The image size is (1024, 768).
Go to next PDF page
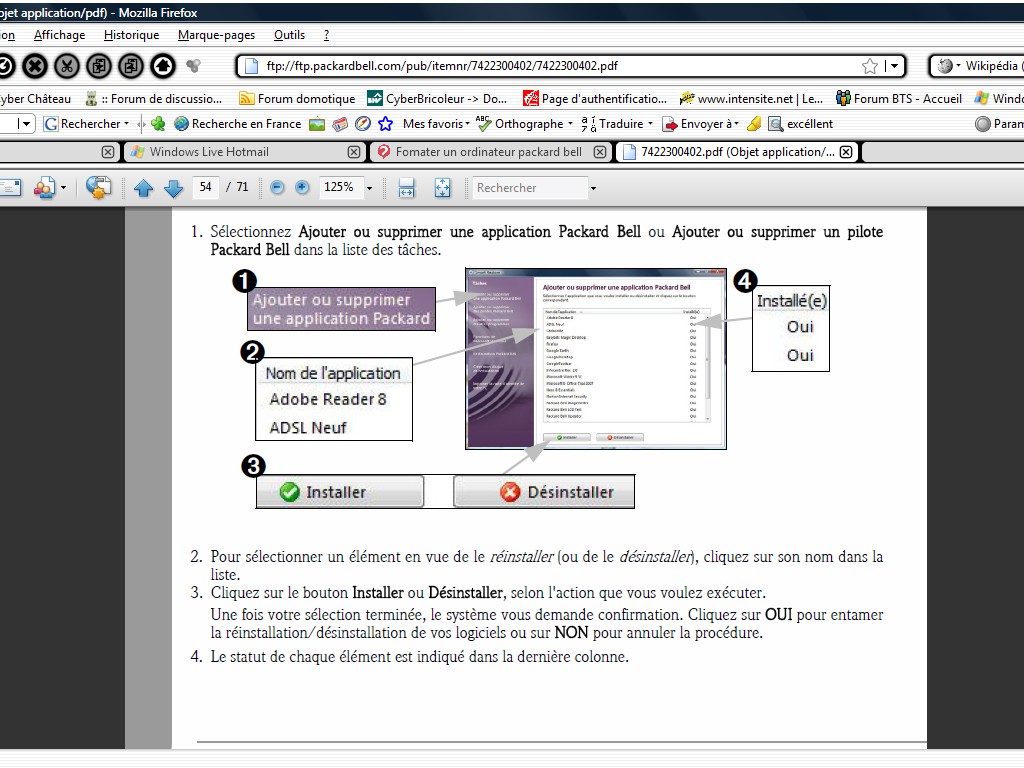click(x=173, y=188)
